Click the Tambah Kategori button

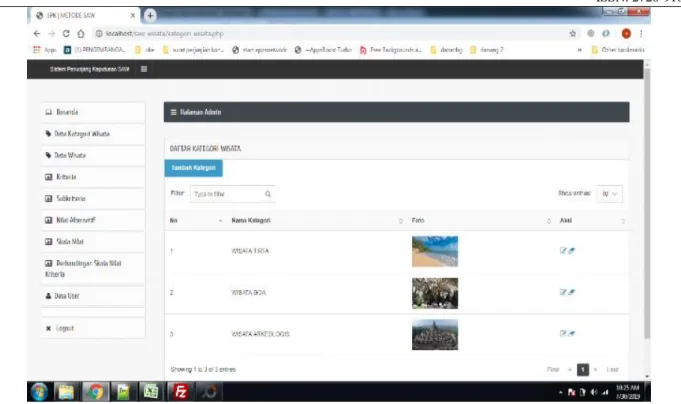[194, 168]
